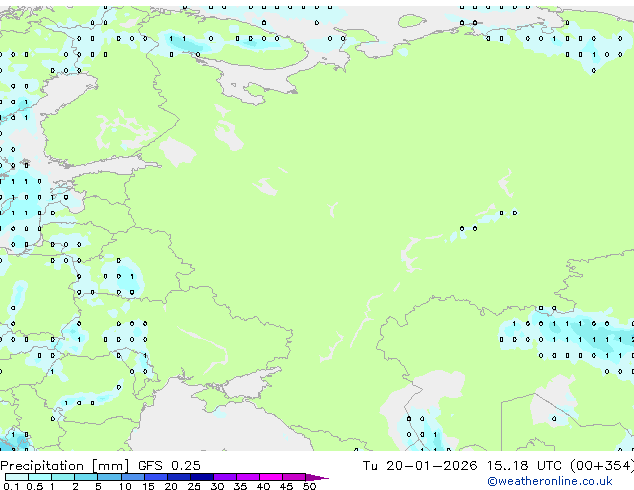Viewport: 634px width, 490px height.
Task: Click the 1–2 mm legend swatch
Action: [63, 477]
